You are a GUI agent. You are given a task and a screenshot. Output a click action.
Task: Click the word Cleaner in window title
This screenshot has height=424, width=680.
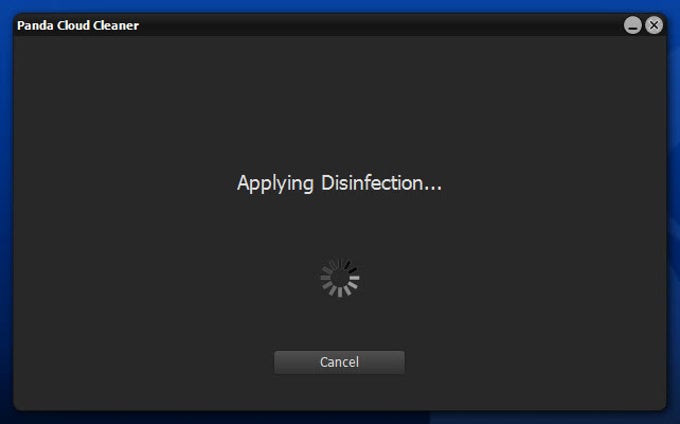point(116,26)
